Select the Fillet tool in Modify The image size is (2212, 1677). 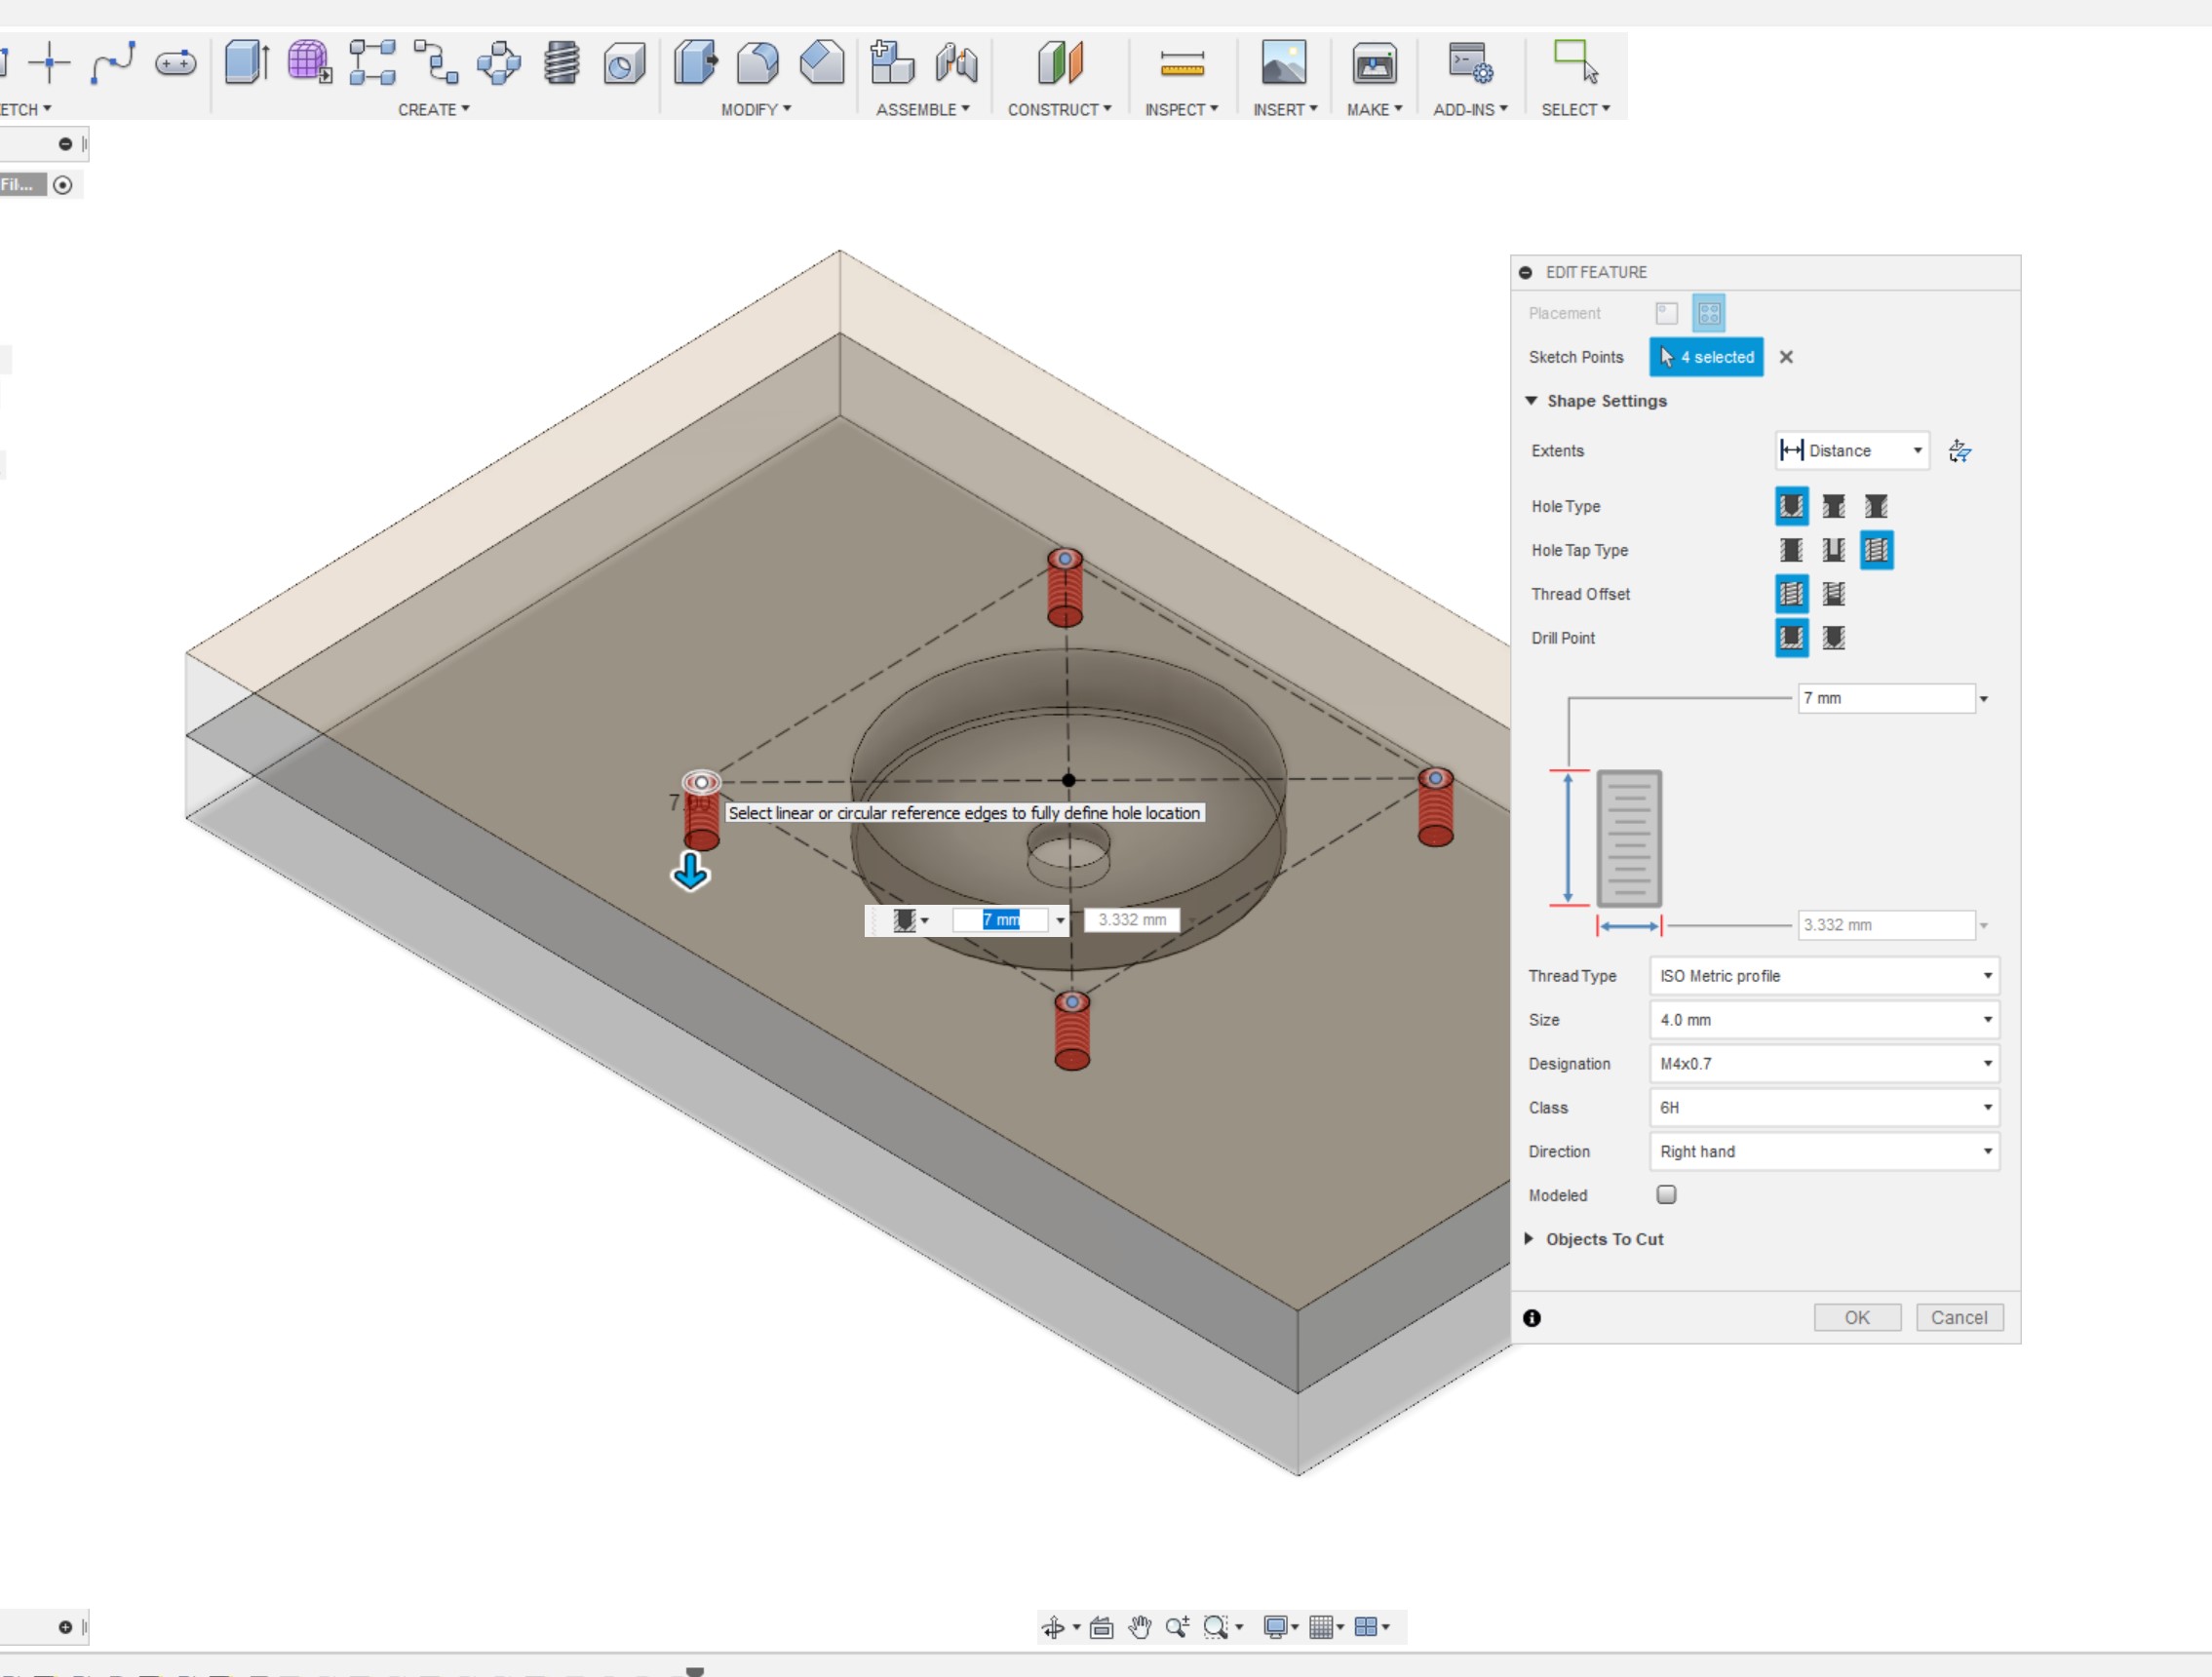pos(757,62)
